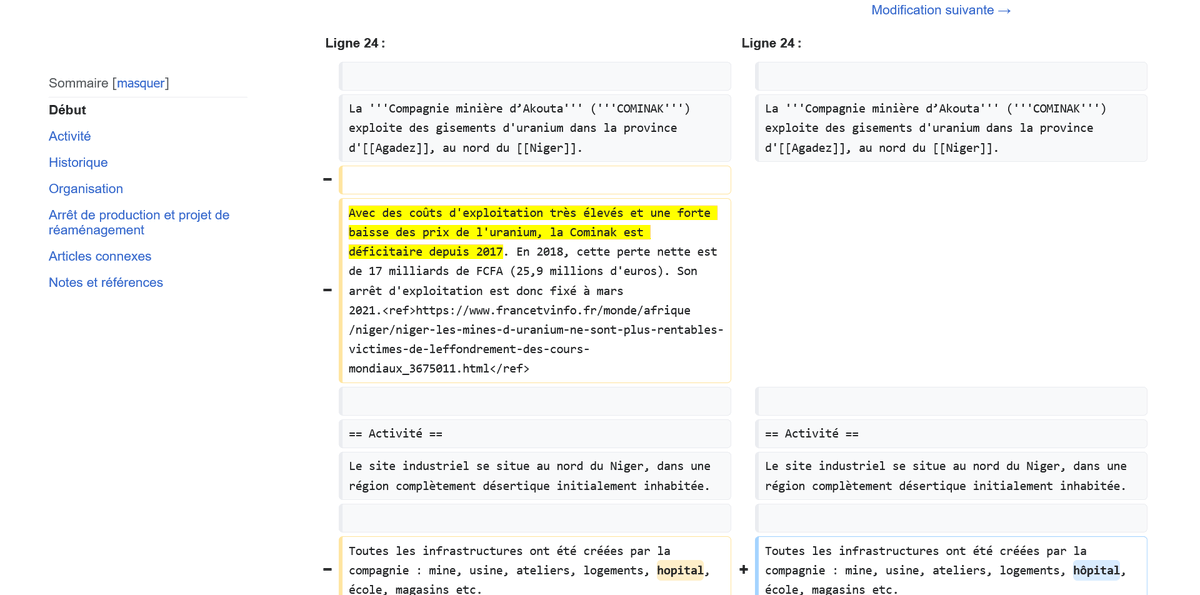Click the left 'Compagnie minière d'Akouta' paragraph
Screen dimensions: 1200x595
(535, 128)
